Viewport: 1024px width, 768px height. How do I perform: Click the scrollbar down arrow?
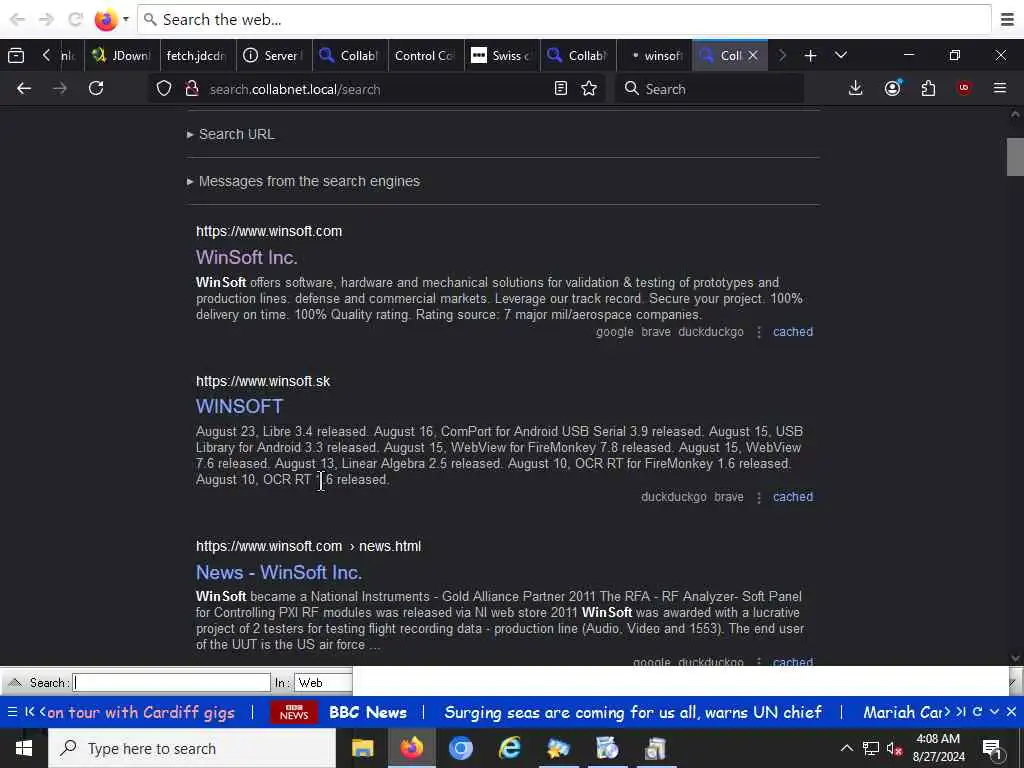point(1015,658)
